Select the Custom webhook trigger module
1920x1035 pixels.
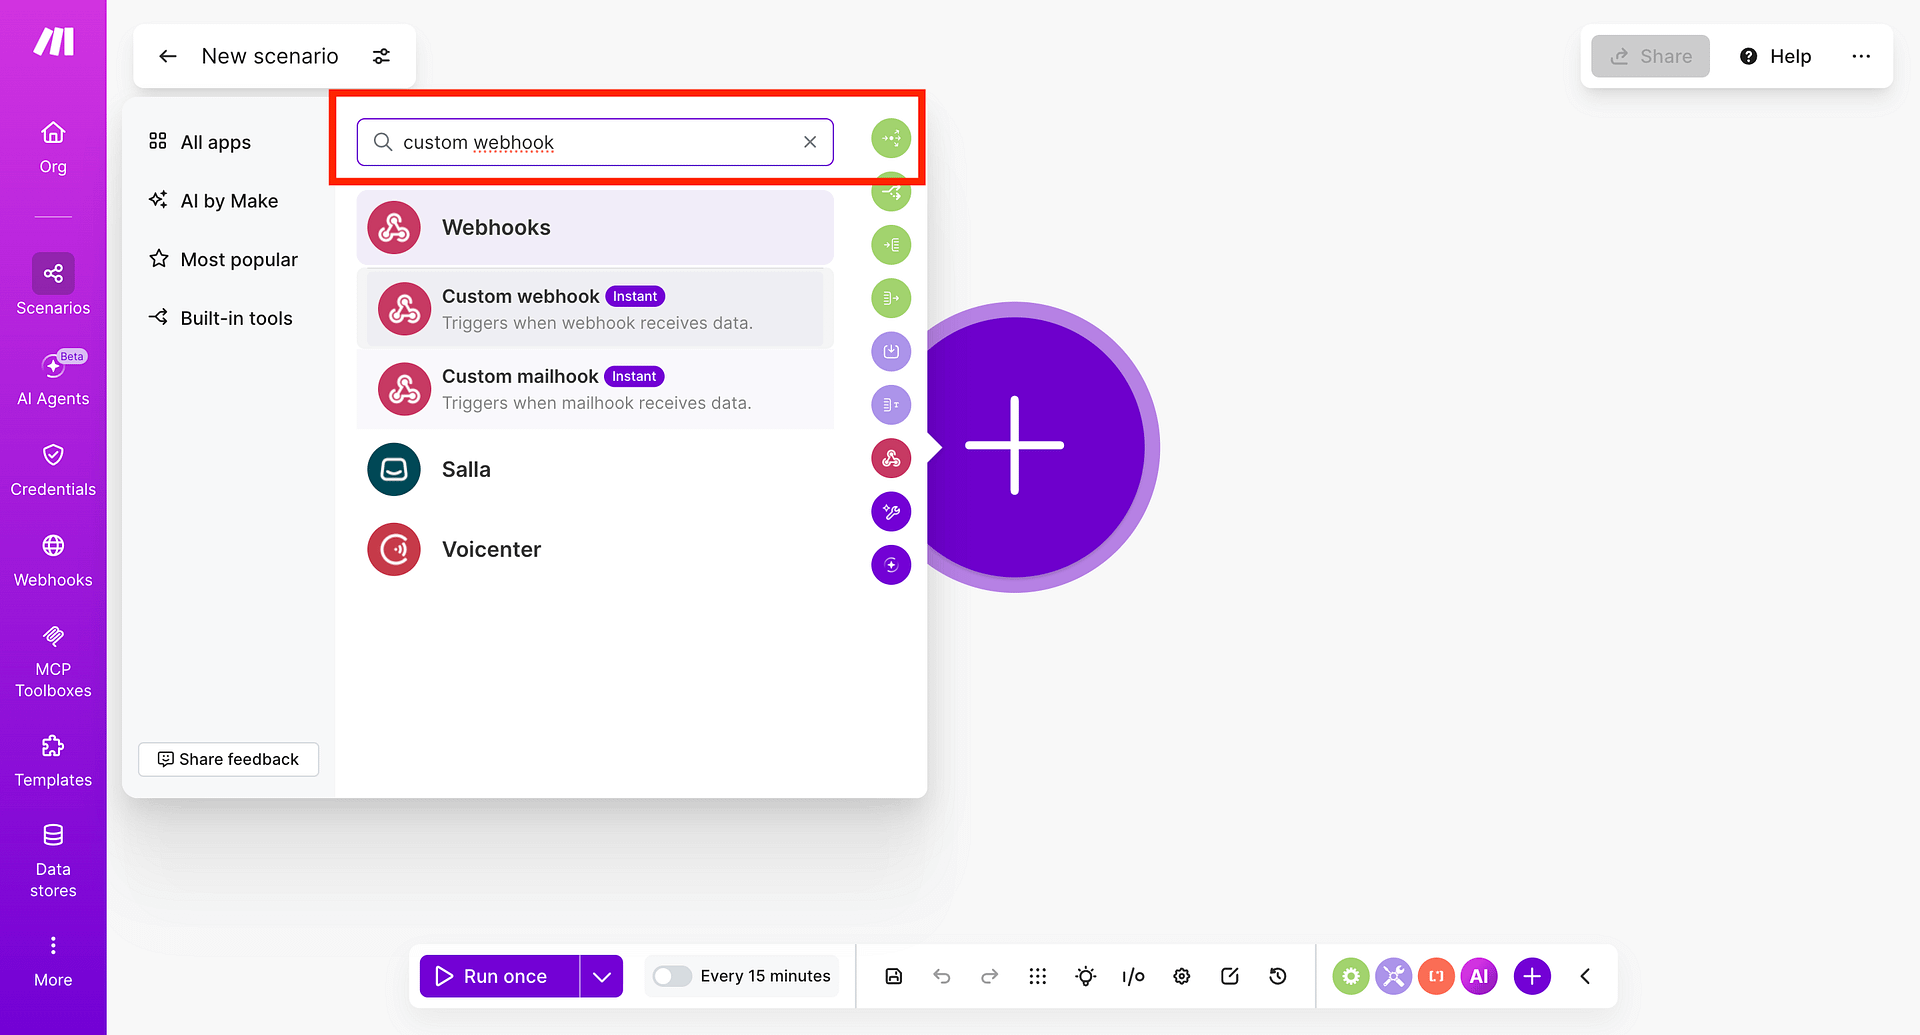pos(595,309)
